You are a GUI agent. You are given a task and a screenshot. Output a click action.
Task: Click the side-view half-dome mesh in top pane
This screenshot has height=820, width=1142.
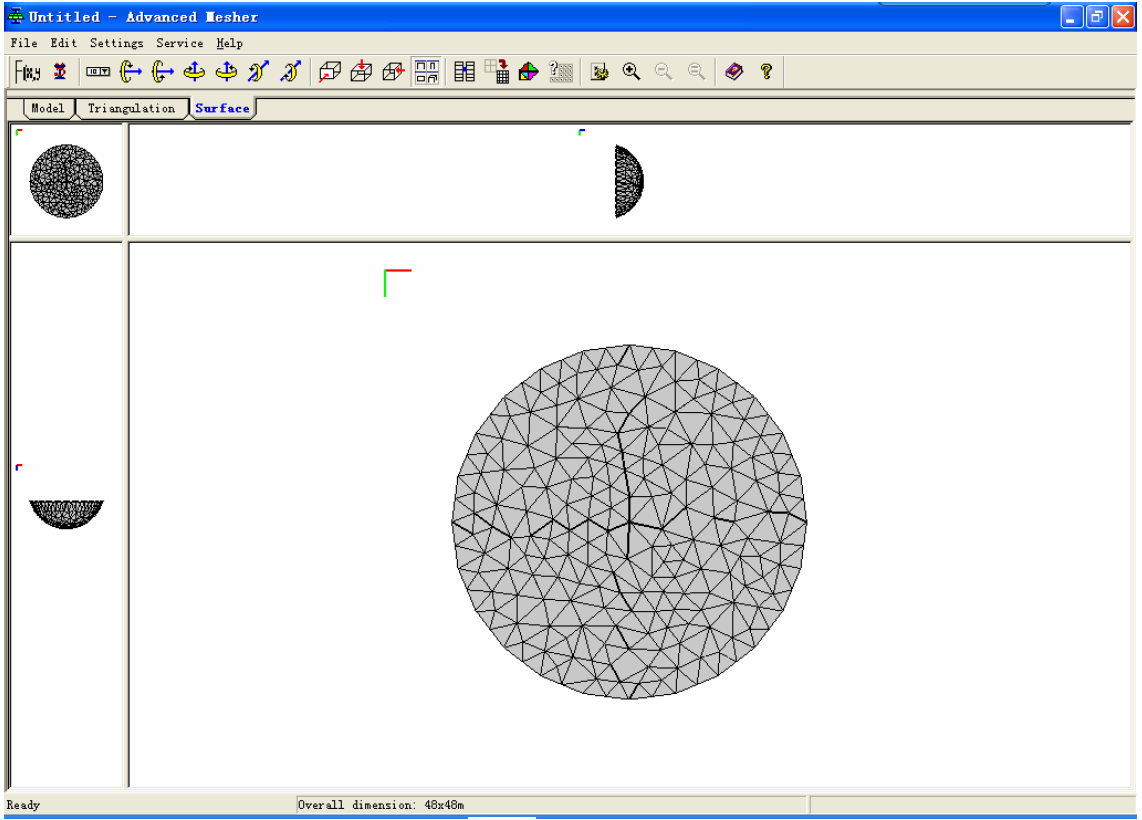pos(628,181)
